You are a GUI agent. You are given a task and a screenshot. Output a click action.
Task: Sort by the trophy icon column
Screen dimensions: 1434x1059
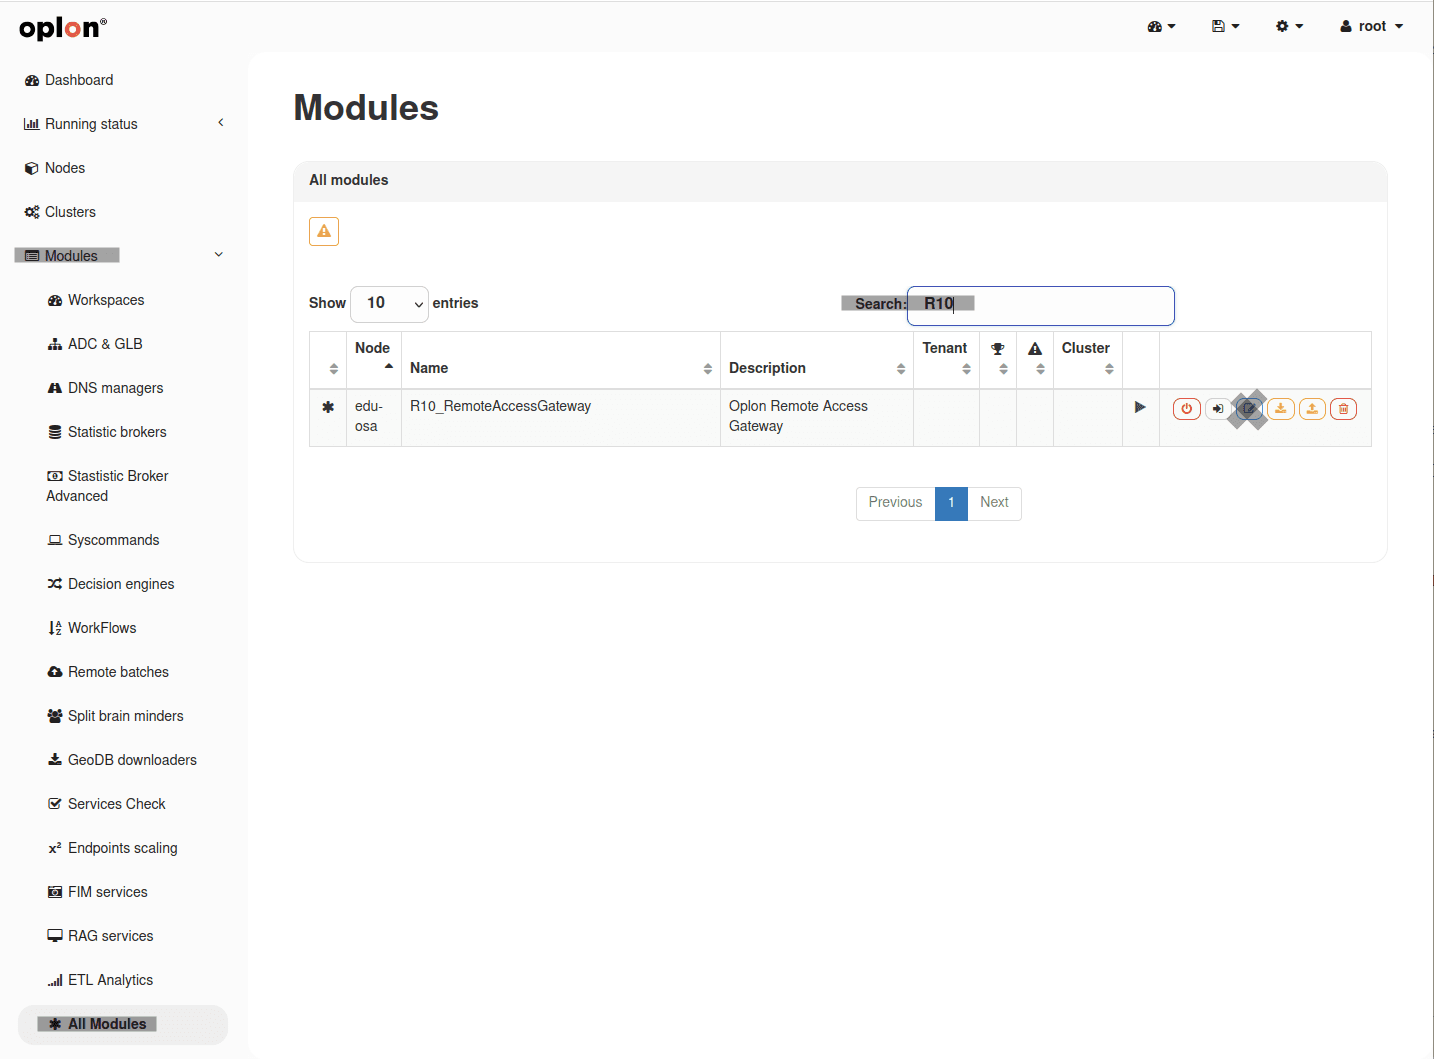[998, 360]
